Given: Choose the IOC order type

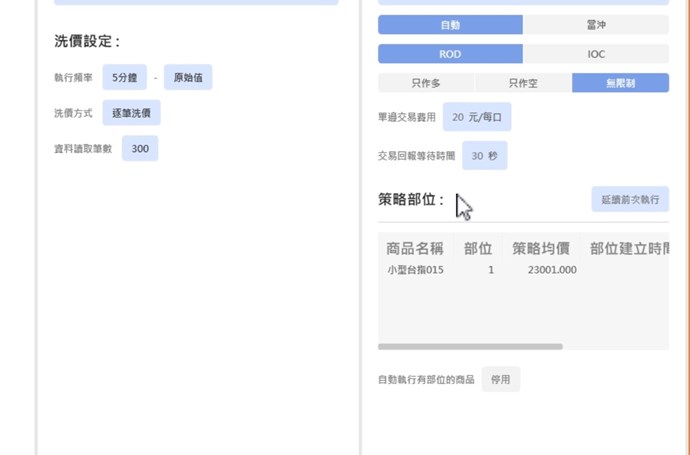Looking at the screenshot, I should pos(595,54).
